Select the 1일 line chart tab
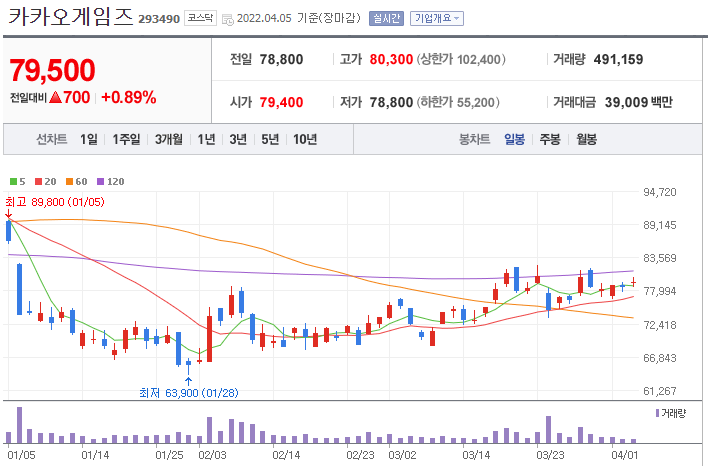 [x=89, y=139]
